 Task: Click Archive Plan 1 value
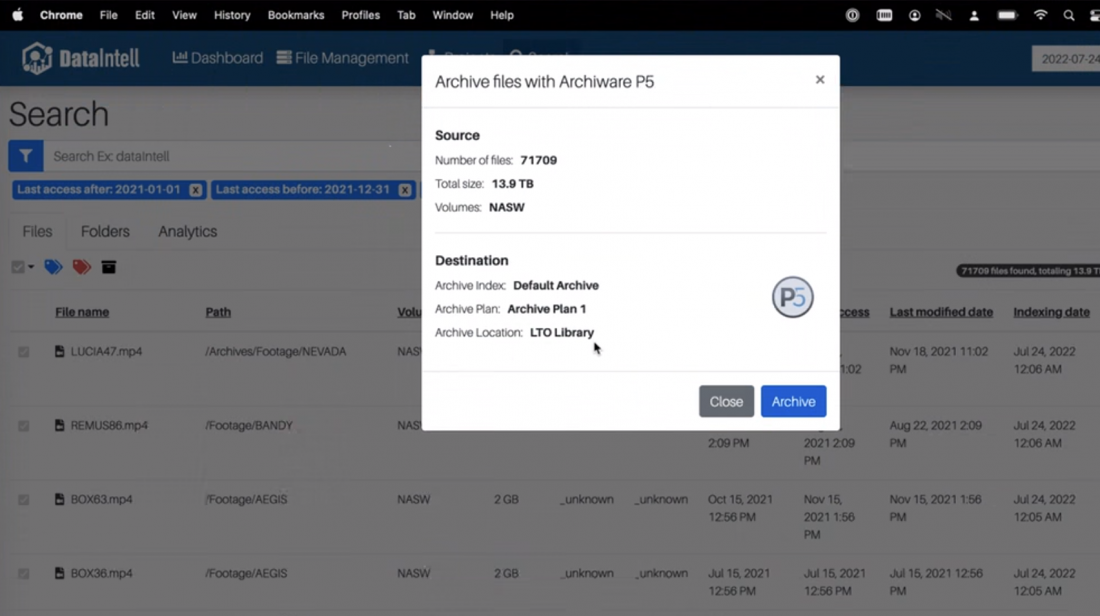pyautogui.click(x=546, y=309)
